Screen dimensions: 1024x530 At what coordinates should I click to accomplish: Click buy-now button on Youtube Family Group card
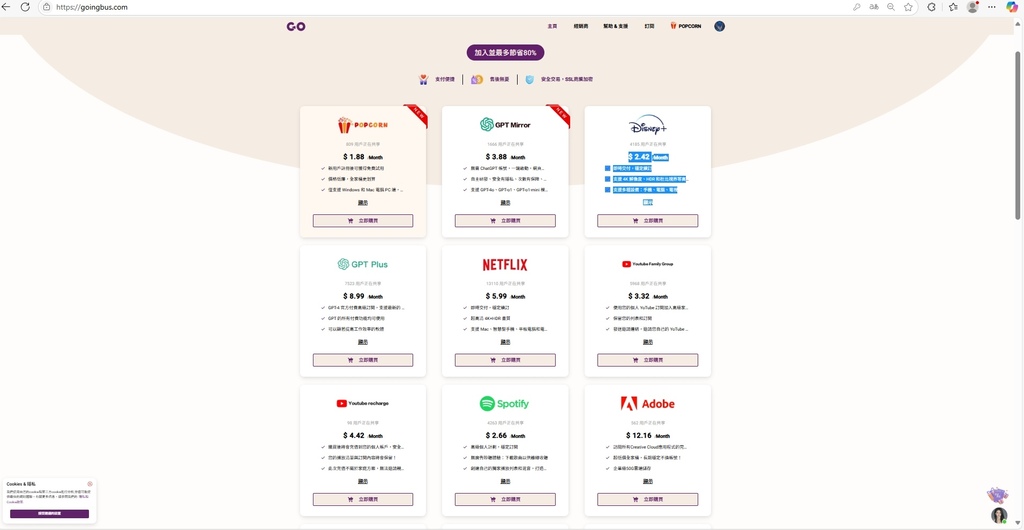pos(647,360)
